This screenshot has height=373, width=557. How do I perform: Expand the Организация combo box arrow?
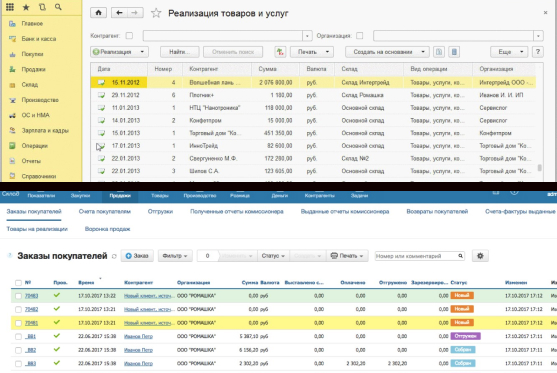click(x=539, y=36)
